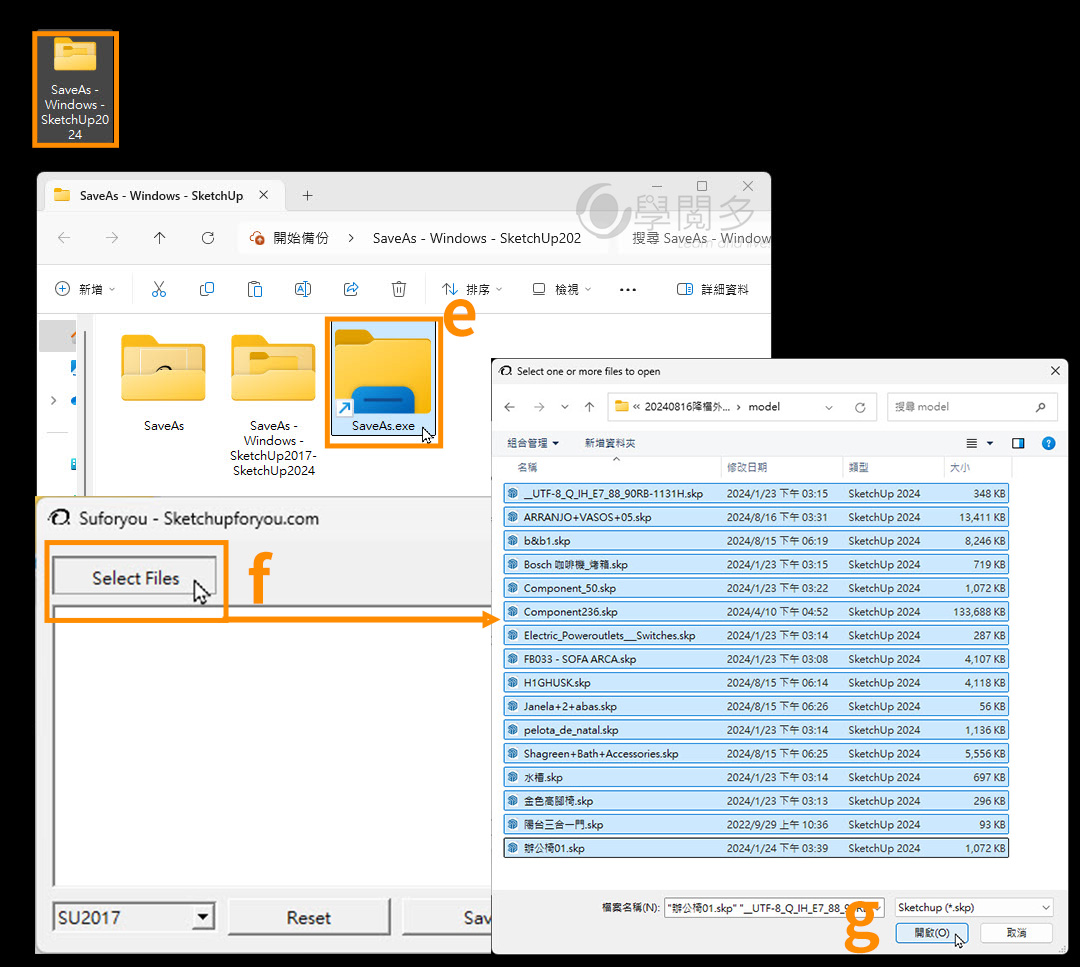Click the Explorer up-one-level arrow

coord(160,238)
